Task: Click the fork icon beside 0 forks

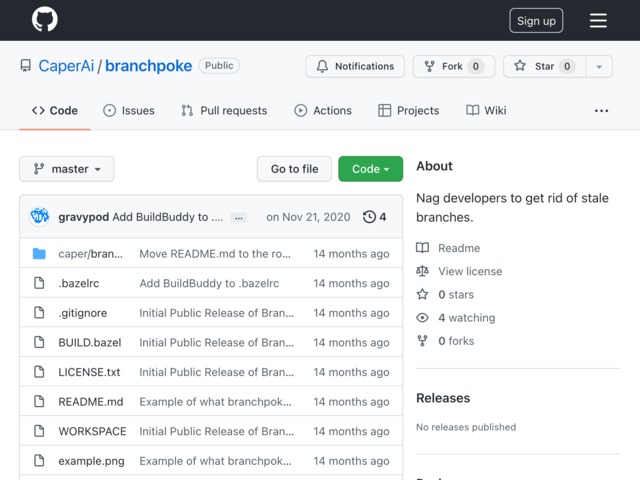Action: coord(422,341)
